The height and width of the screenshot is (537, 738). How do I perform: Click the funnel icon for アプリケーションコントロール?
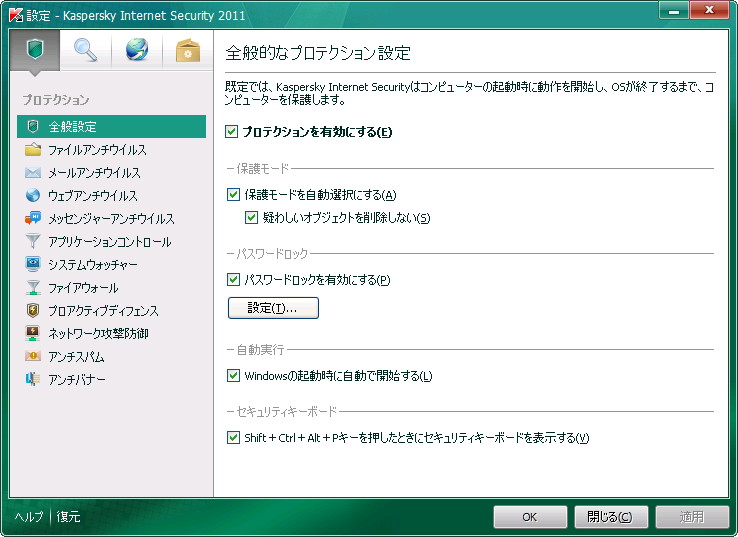(x=32, y=241)
